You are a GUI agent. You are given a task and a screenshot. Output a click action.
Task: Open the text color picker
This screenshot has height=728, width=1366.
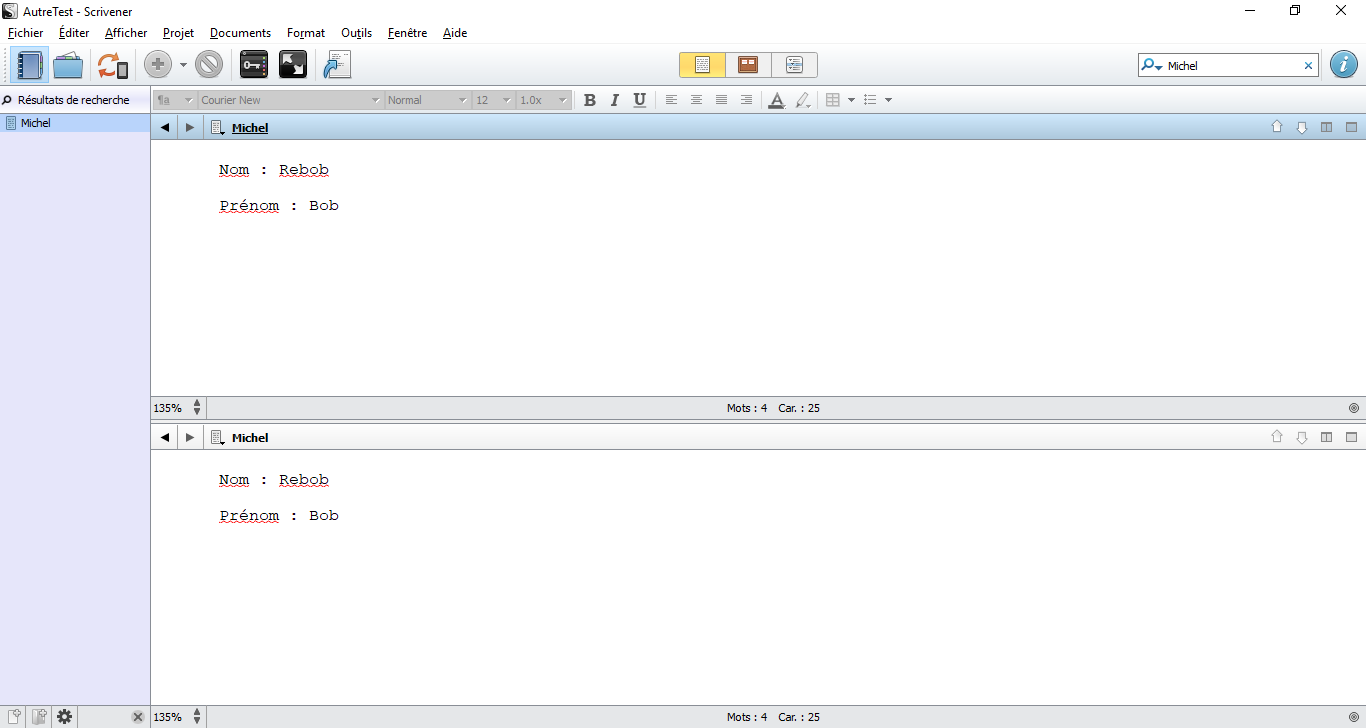click(x=776, y=100)
